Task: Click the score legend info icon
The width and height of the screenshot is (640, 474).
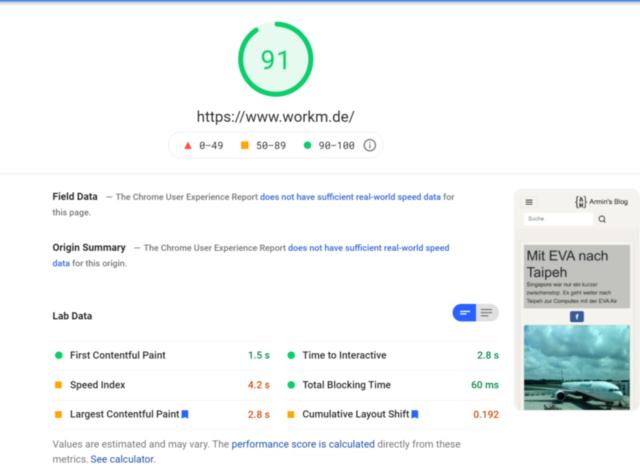Action: (x=369, y=145)
